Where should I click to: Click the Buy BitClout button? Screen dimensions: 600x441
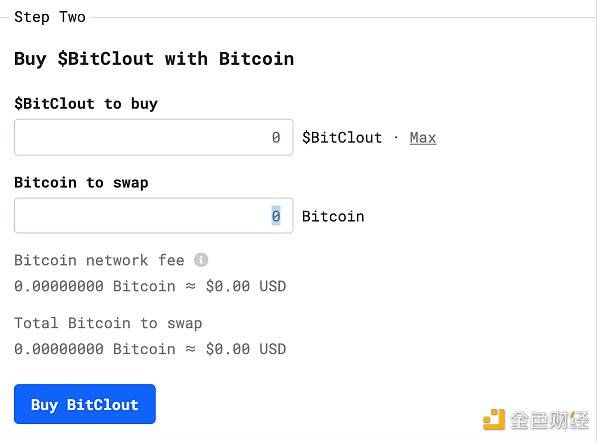click(x=85, y=404)
